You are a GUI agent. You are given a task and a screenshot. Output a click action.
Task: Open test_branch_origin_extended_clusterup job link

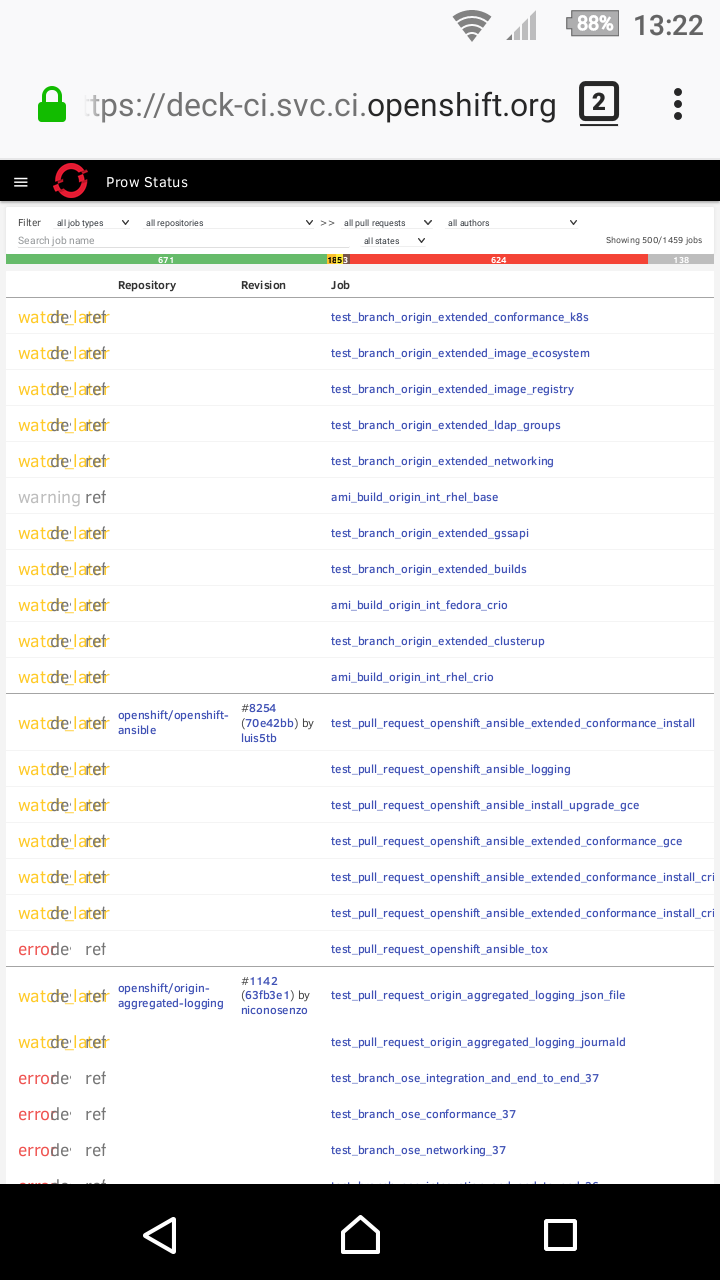click(x=438, y=641)
